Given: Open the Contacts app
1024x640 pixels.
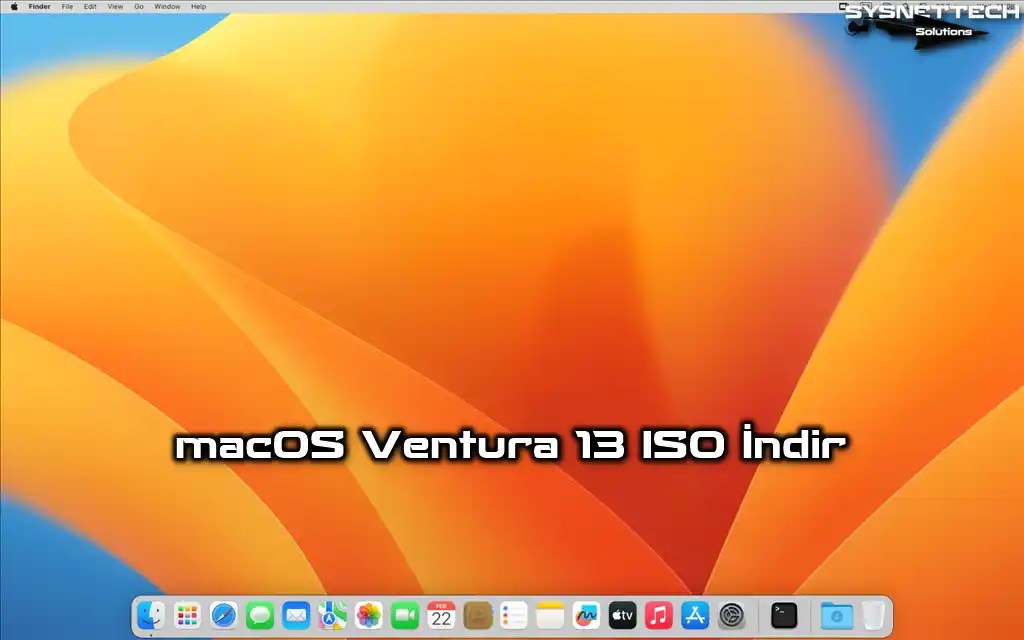Looking at the screenshot, I should click(477, 615).
